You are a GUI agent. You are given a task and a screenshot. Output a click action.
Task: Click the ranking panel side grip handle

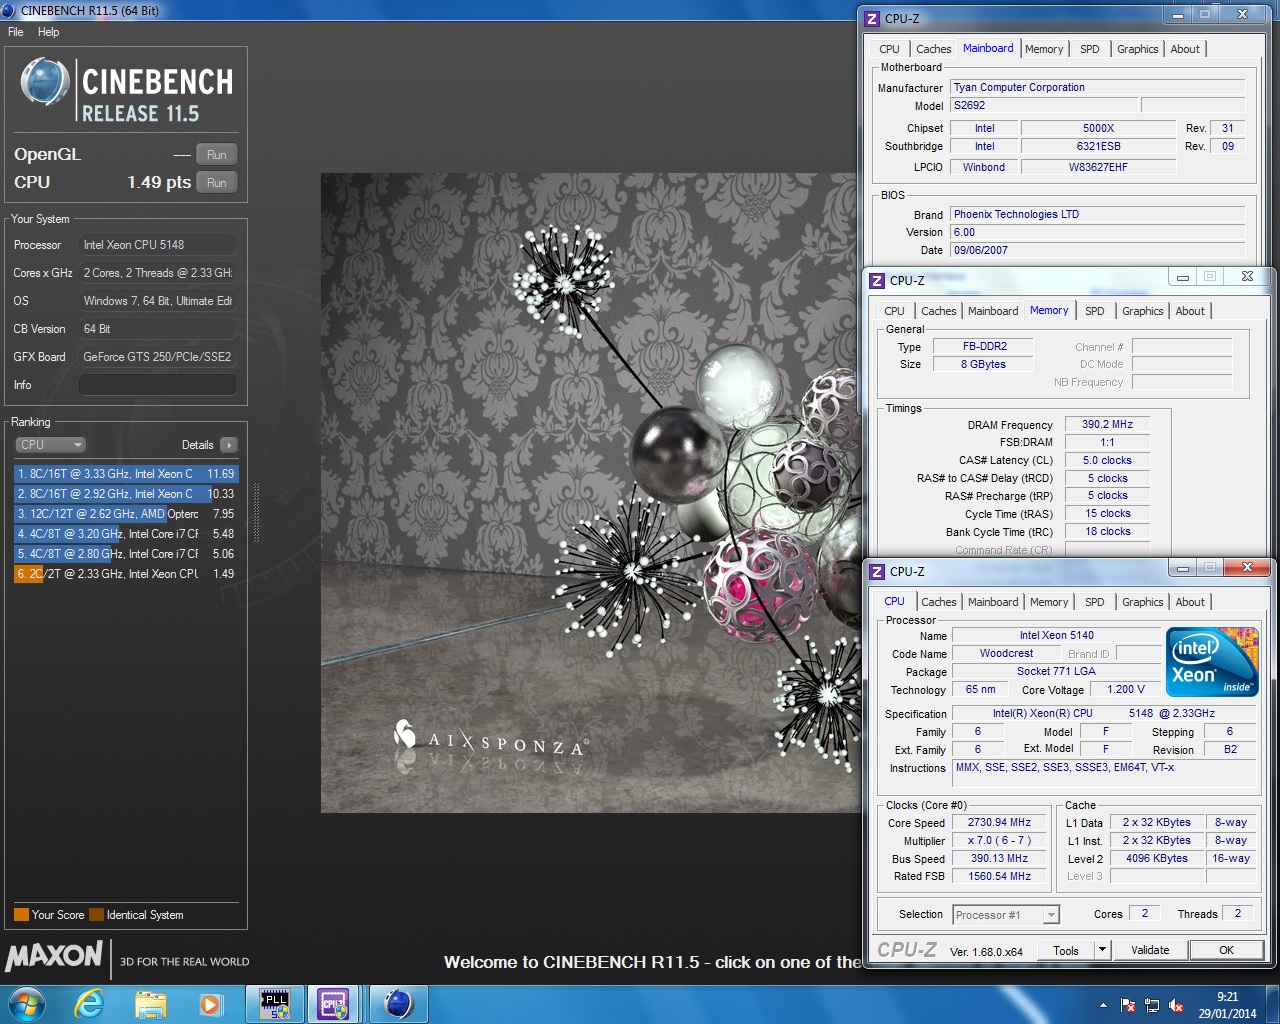256,513
